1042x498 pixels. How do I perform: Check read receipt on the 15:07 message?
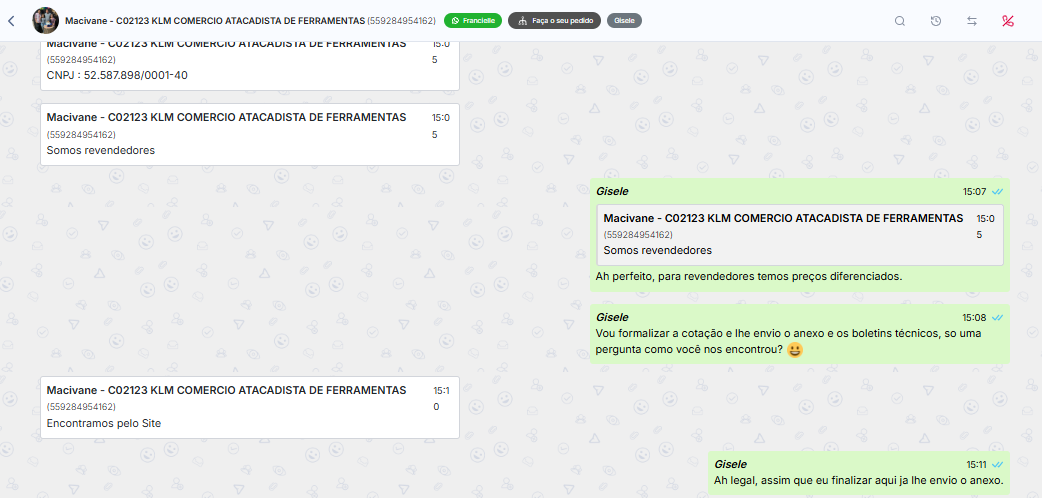click(x=997, y=191)
